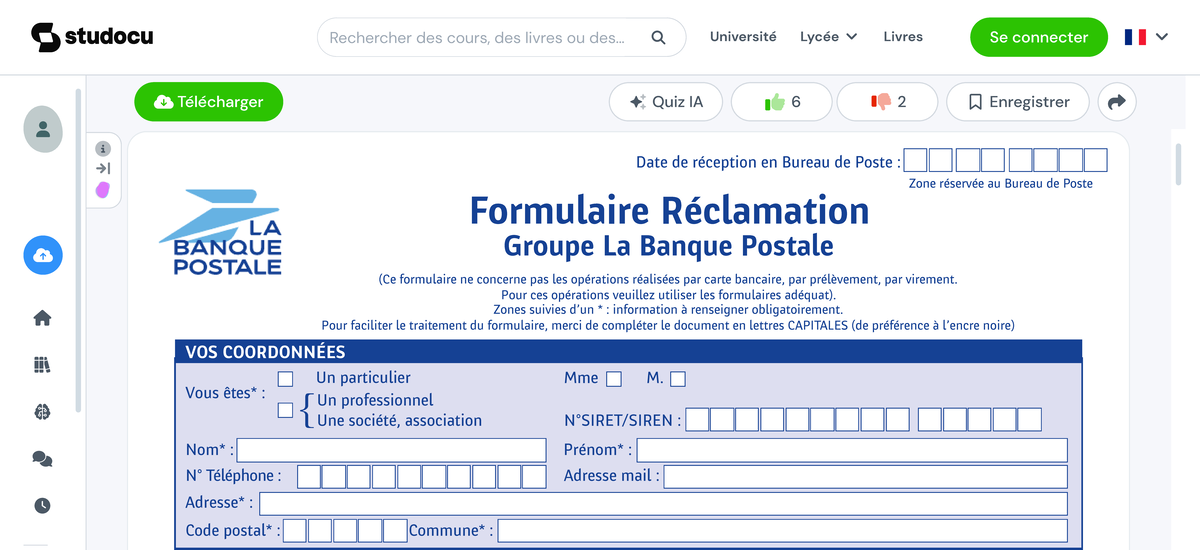Click the 'Groupe La Banque Postale' subtitle
1200x550 pixels.
pyautogui.click(x=669, y=246)
